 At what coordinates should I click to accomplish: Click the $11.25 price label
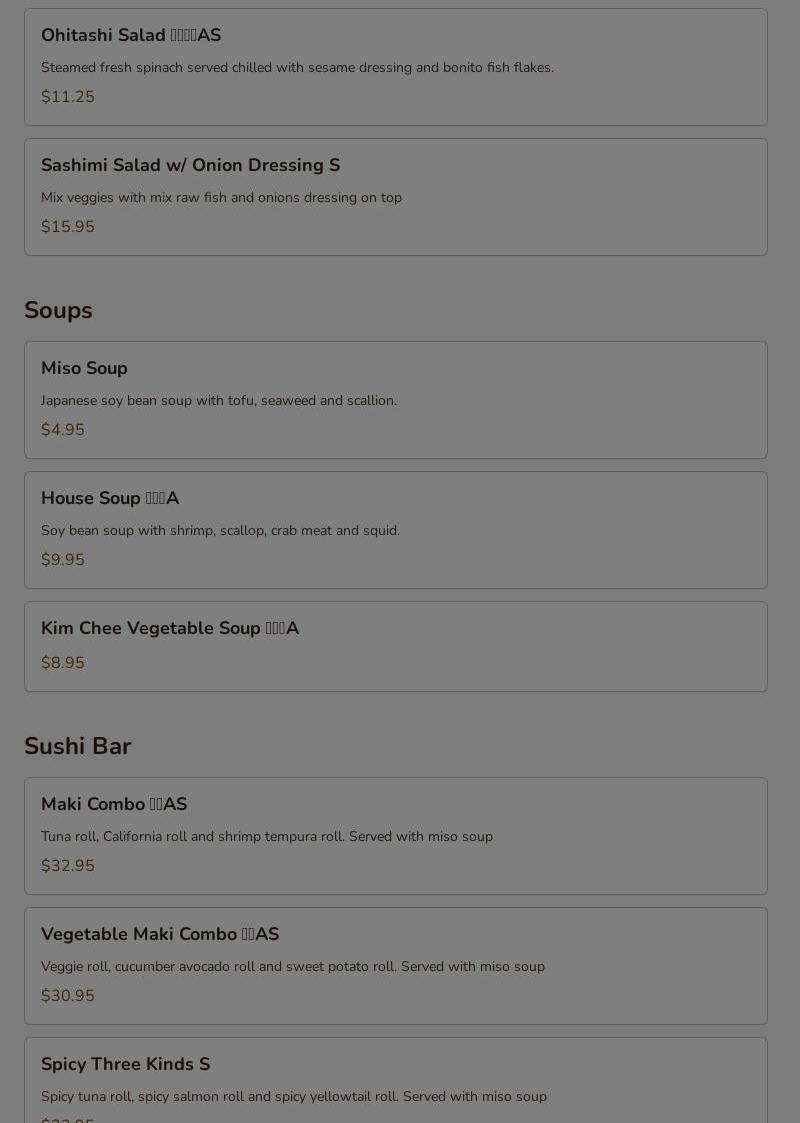(68, 97)
